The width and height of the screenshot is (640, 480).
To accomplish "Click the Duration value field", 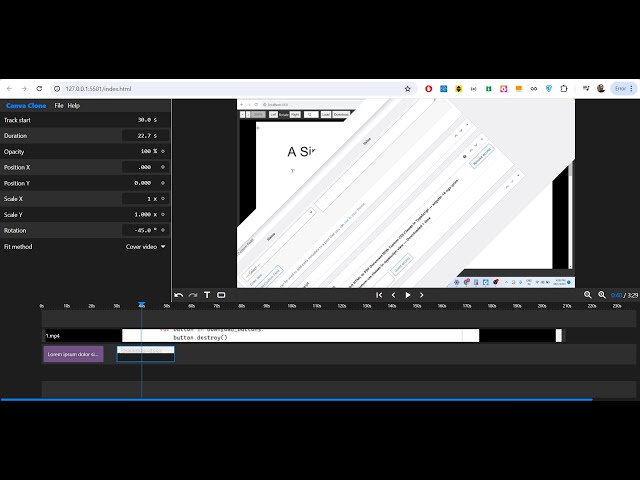I will click(x=139, y=136).
